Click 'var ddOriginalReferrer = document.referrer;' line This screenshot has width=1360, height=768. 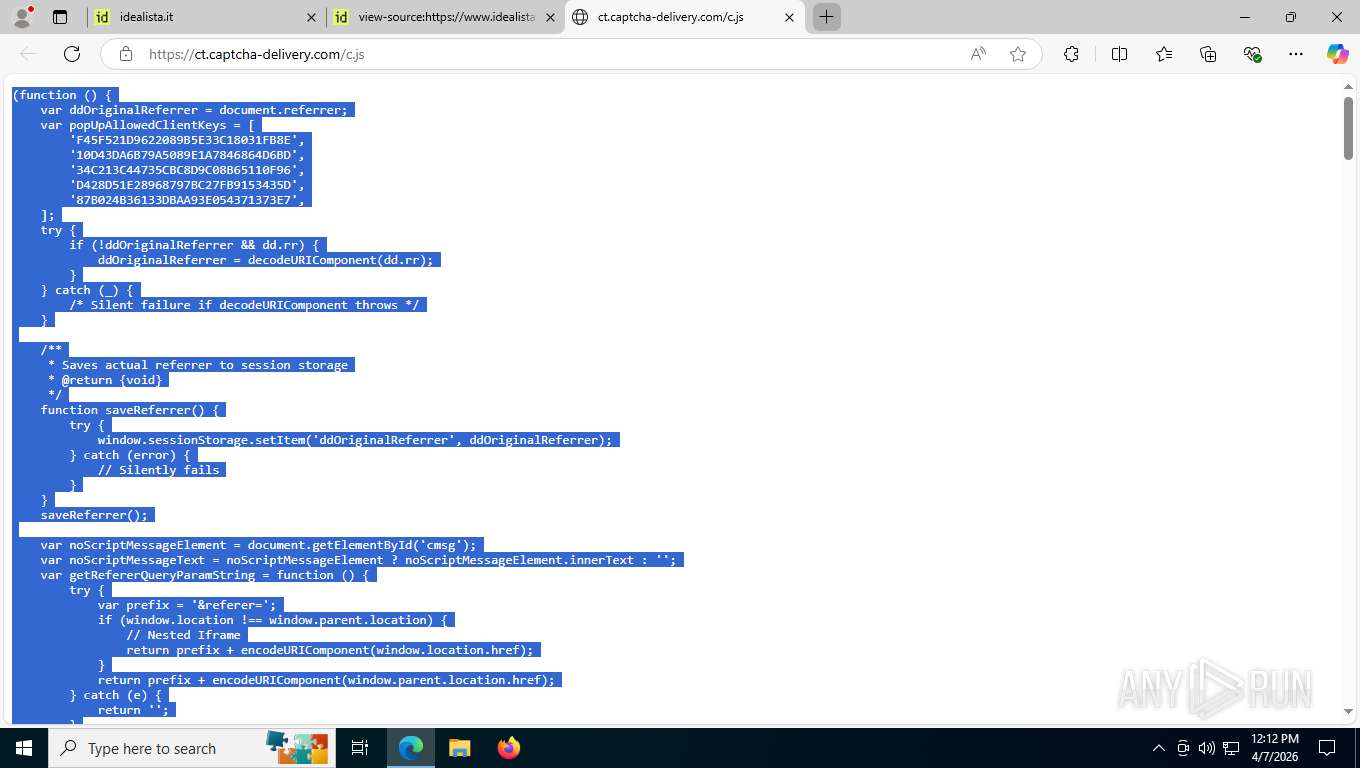pyautogui.click(x=194, y=110)
